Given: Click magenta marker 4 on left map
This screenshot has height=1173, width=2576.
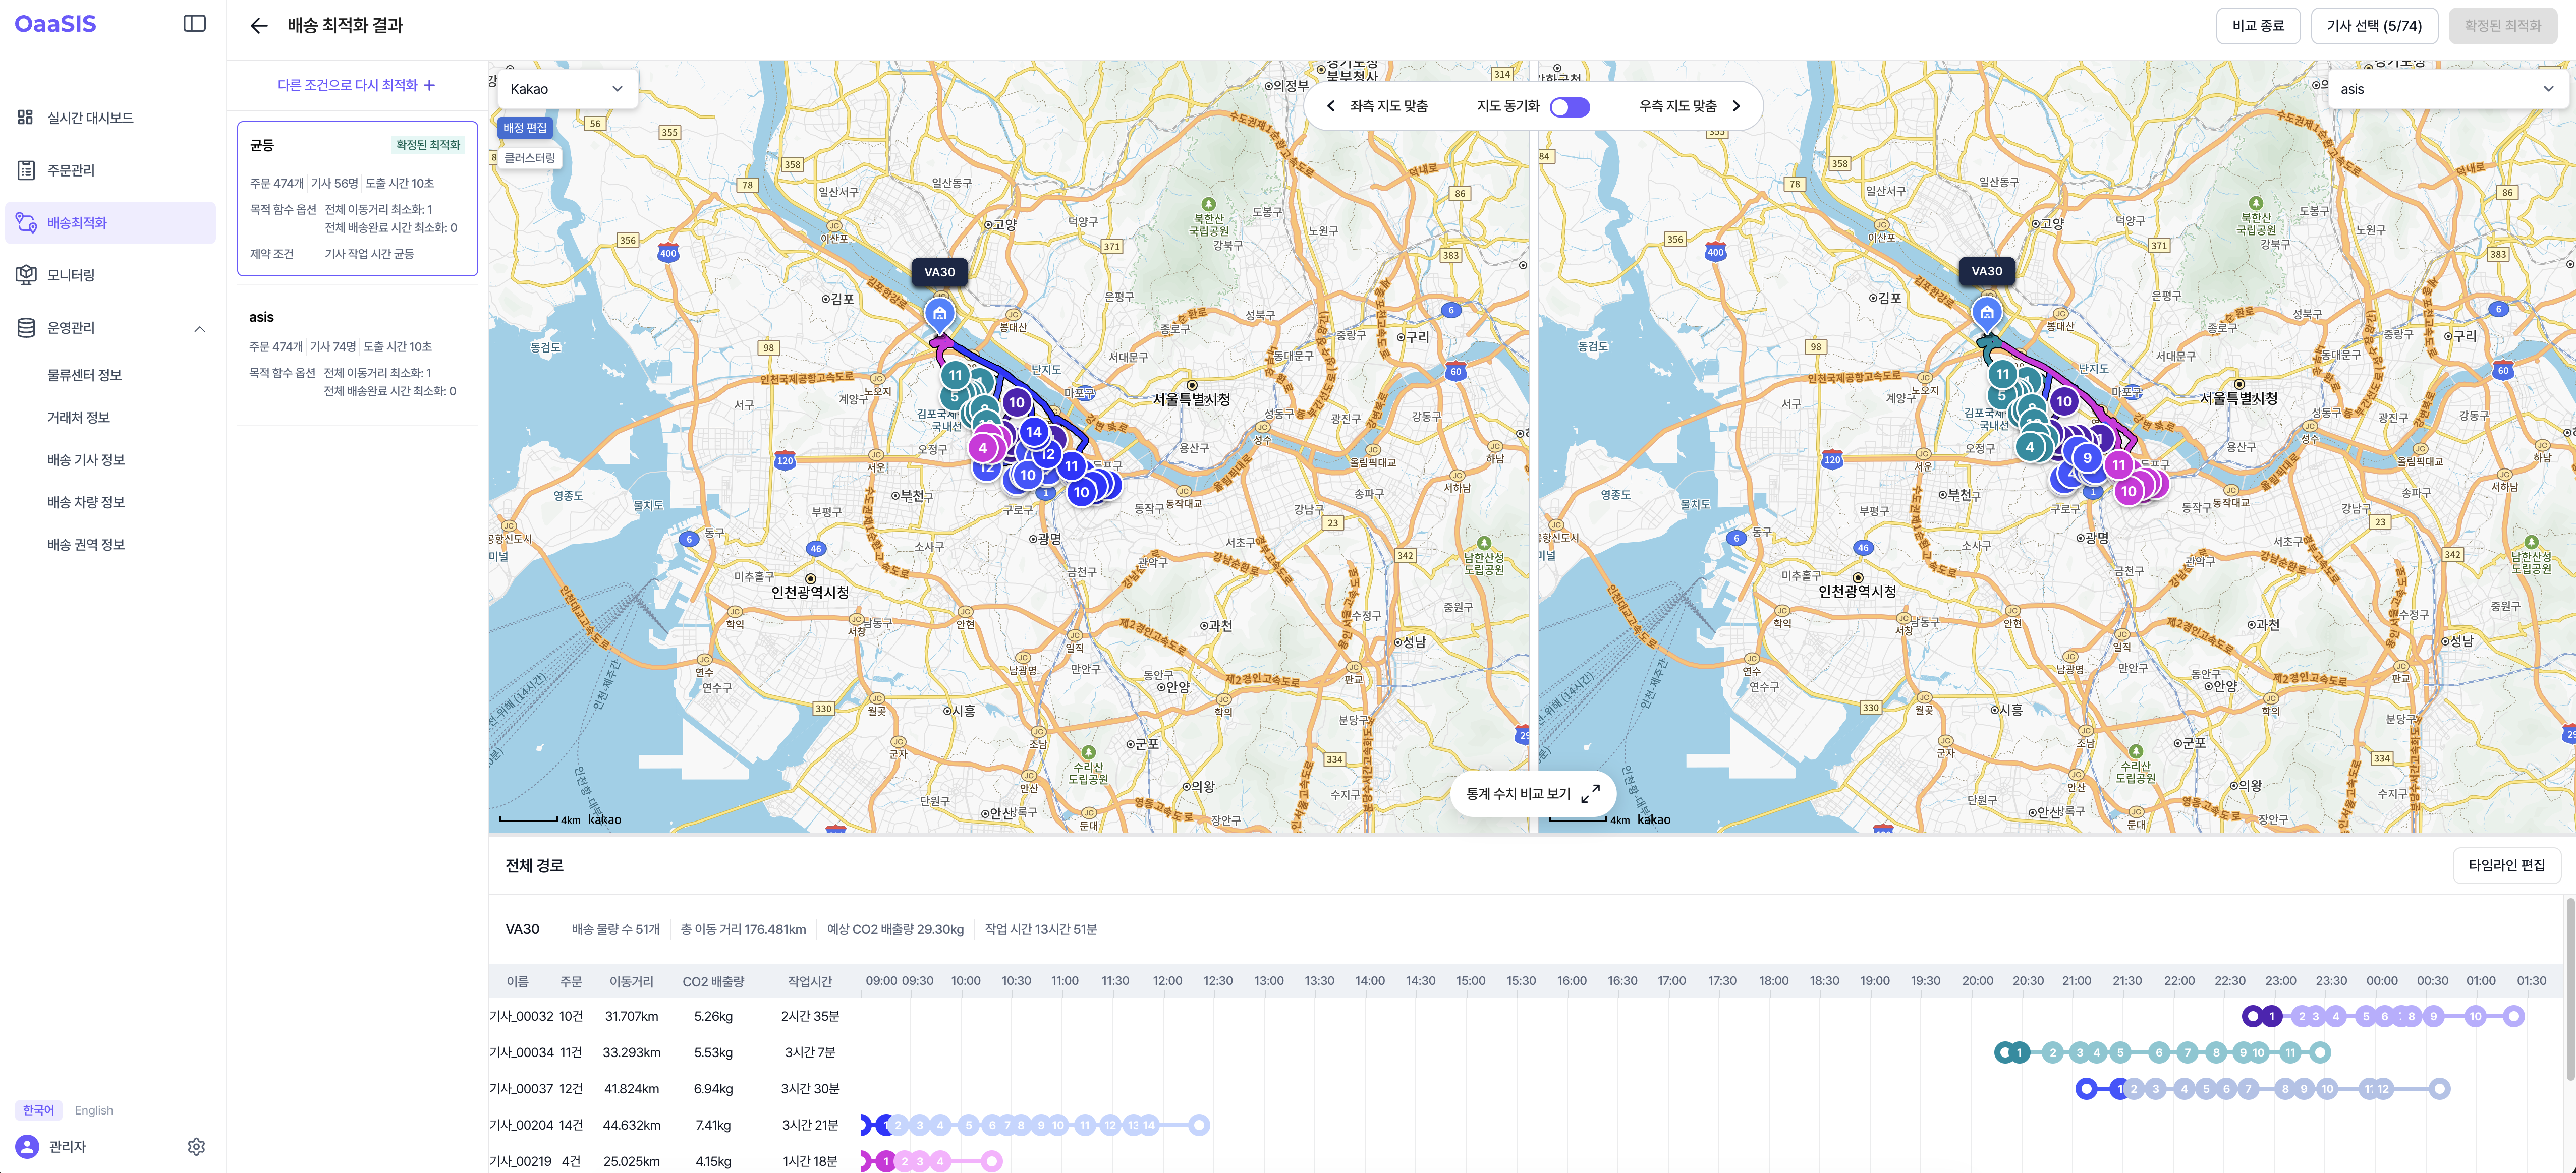Looking at the screenshot, I should pyautogui.click(x=982, y=448).
